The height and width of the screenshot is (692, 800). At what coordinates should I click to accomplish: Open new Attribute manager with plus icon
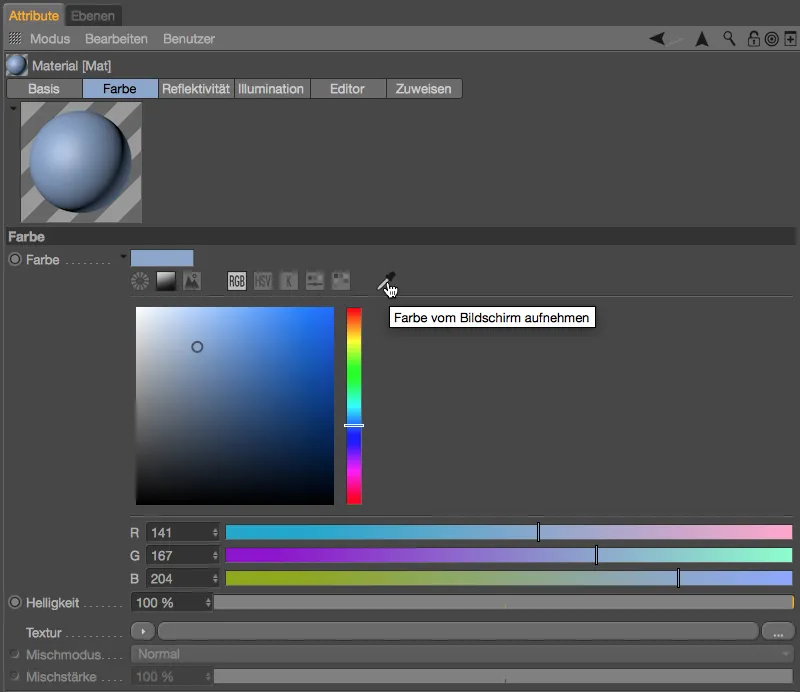pyautogui.click(x=790, y=39)
